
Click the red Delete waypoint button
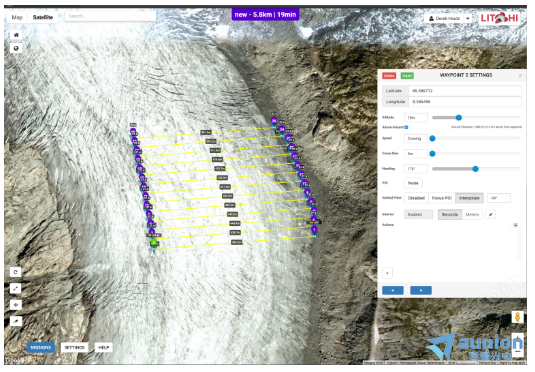point(389,76)
